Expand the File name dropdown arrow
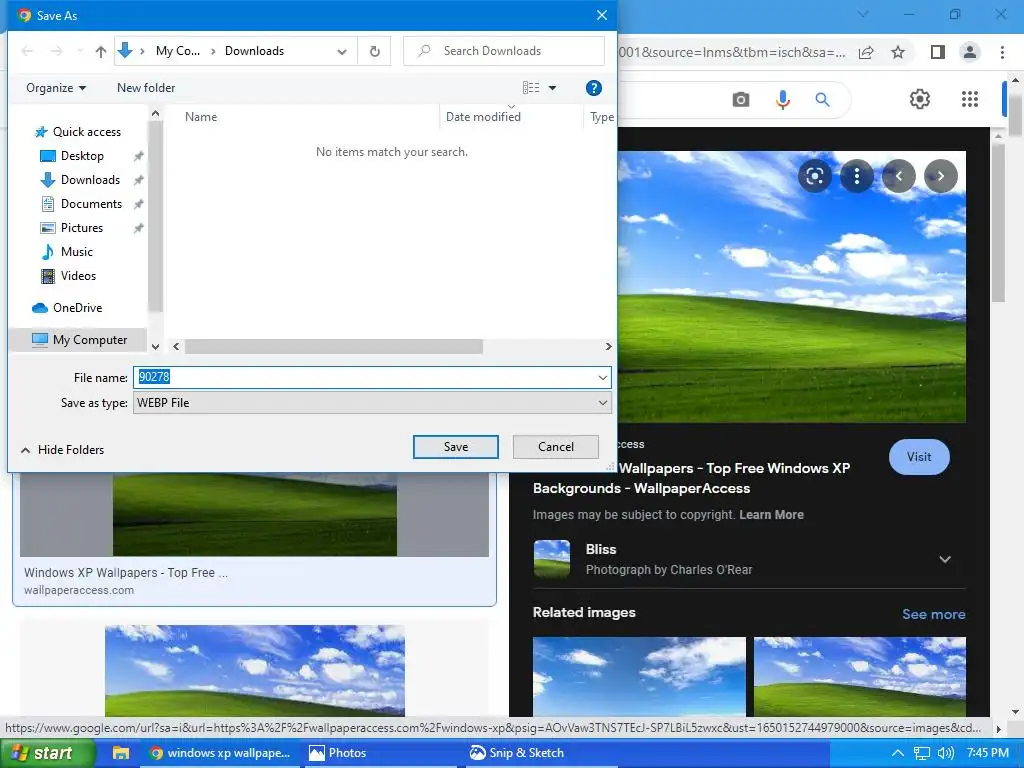Screen dimensions: 1024x768 click(x=602, y=377)
